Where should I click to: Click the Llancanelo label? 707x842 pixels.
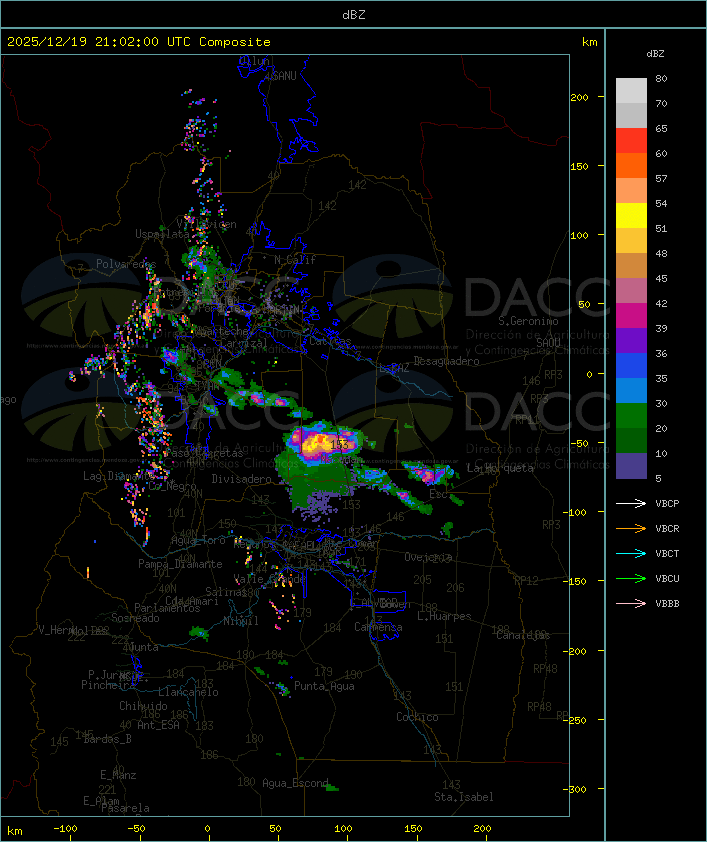click(188, 692)
